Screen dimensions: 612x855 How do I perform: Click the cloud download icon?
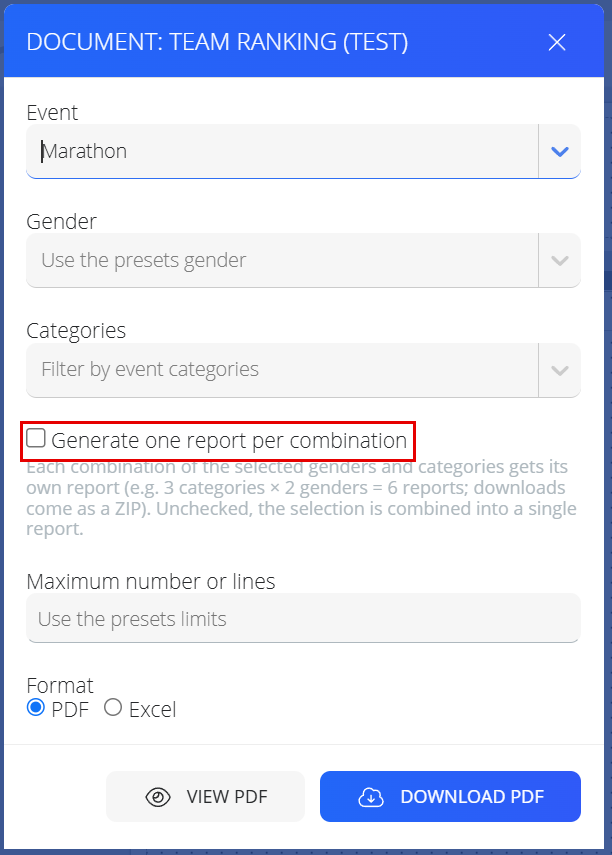point(371,797)
